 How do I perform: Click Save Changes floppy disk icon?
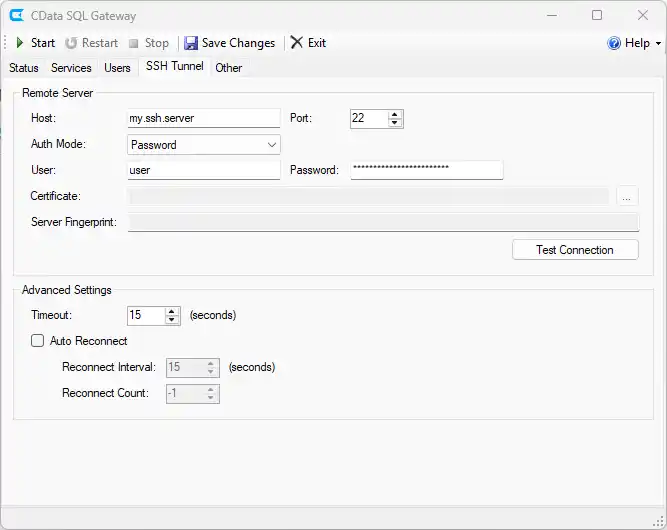(191, 43)
